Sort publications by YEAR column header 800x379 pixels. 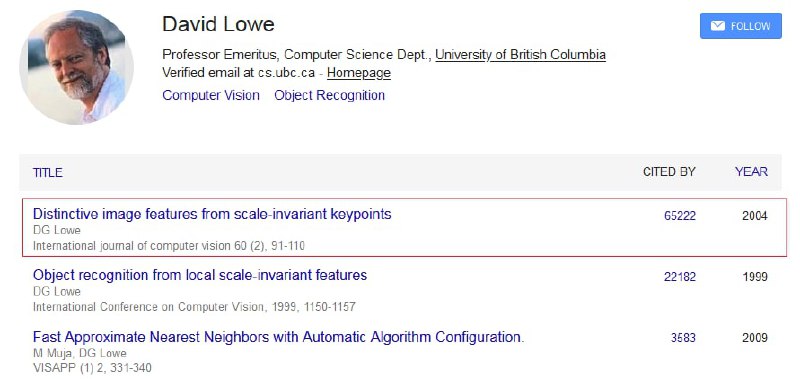[x=751, y=172]
